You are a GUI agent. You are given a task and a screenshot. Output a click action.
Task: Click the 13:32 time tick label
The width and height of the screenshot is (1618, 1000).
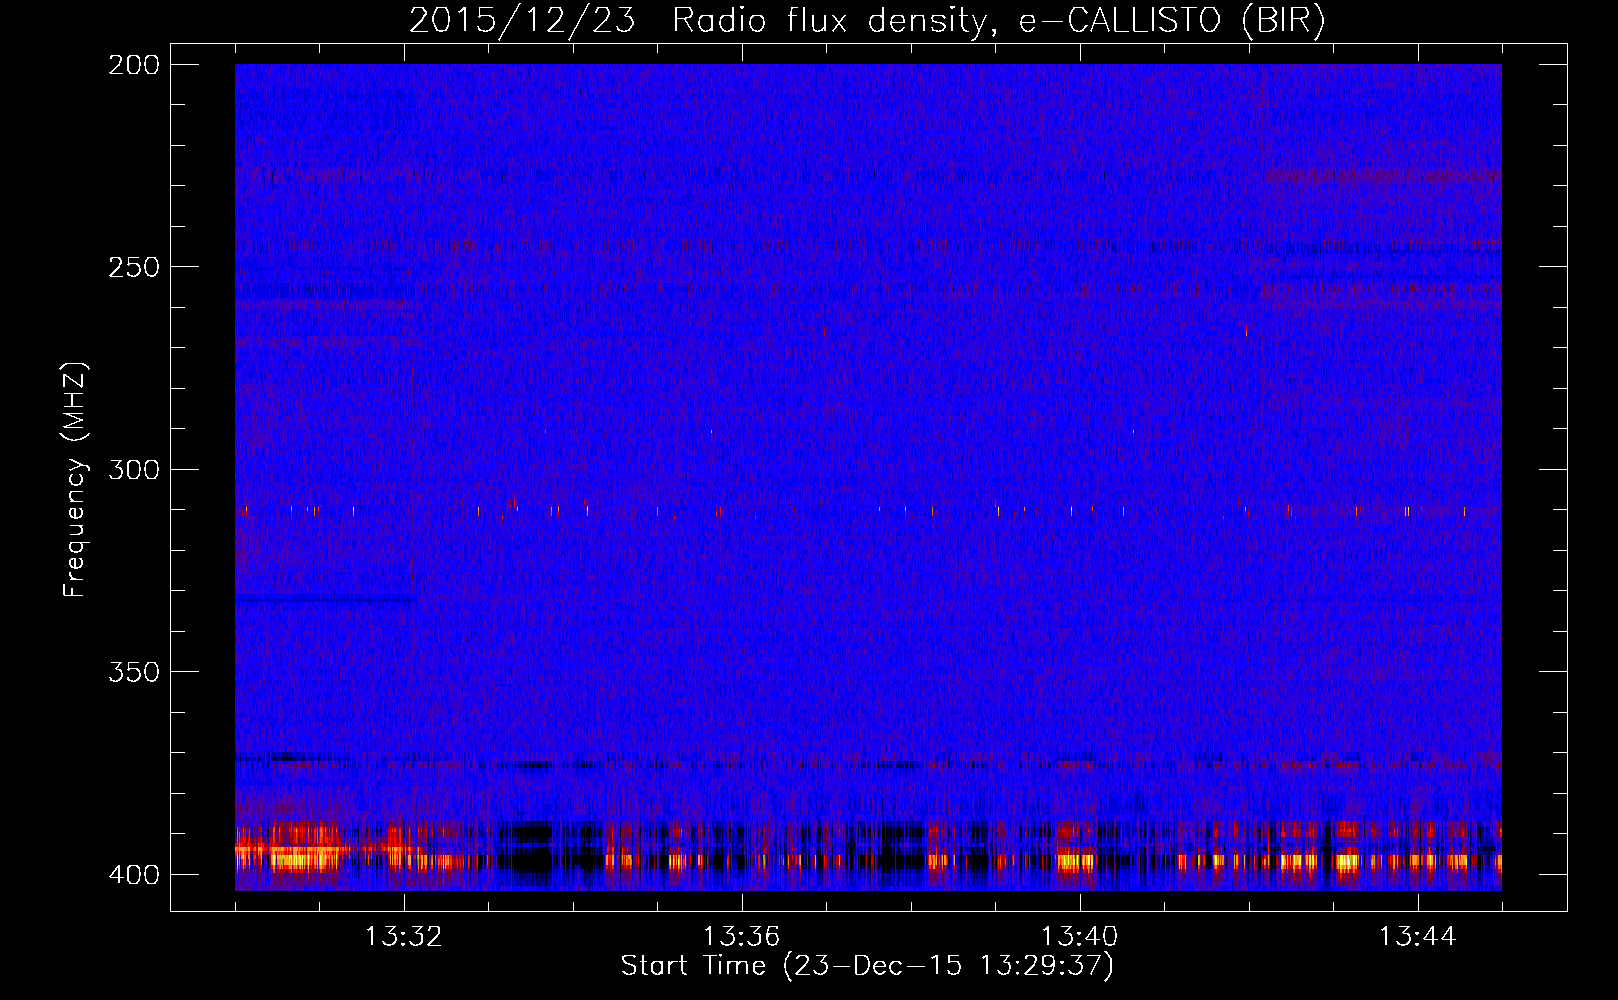click(x=404, y=936)
